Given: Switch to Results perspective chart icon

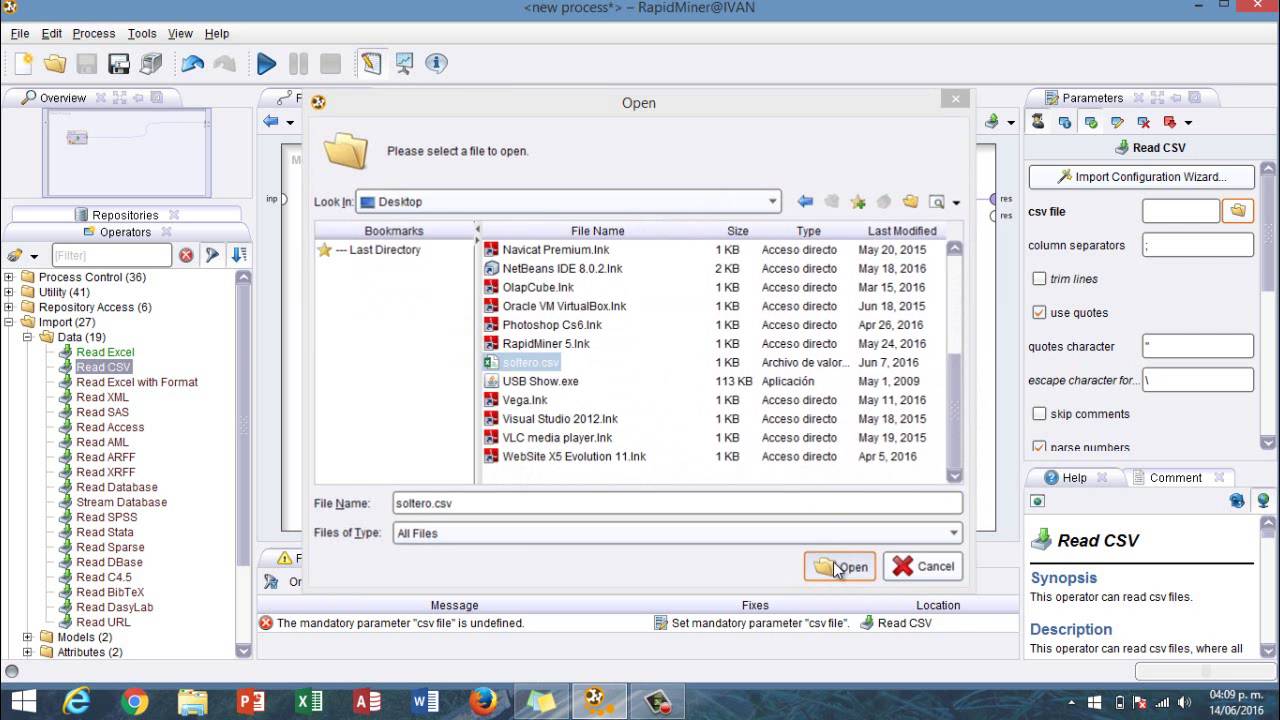Looking at the screenshot, I should tap(404, 64).
